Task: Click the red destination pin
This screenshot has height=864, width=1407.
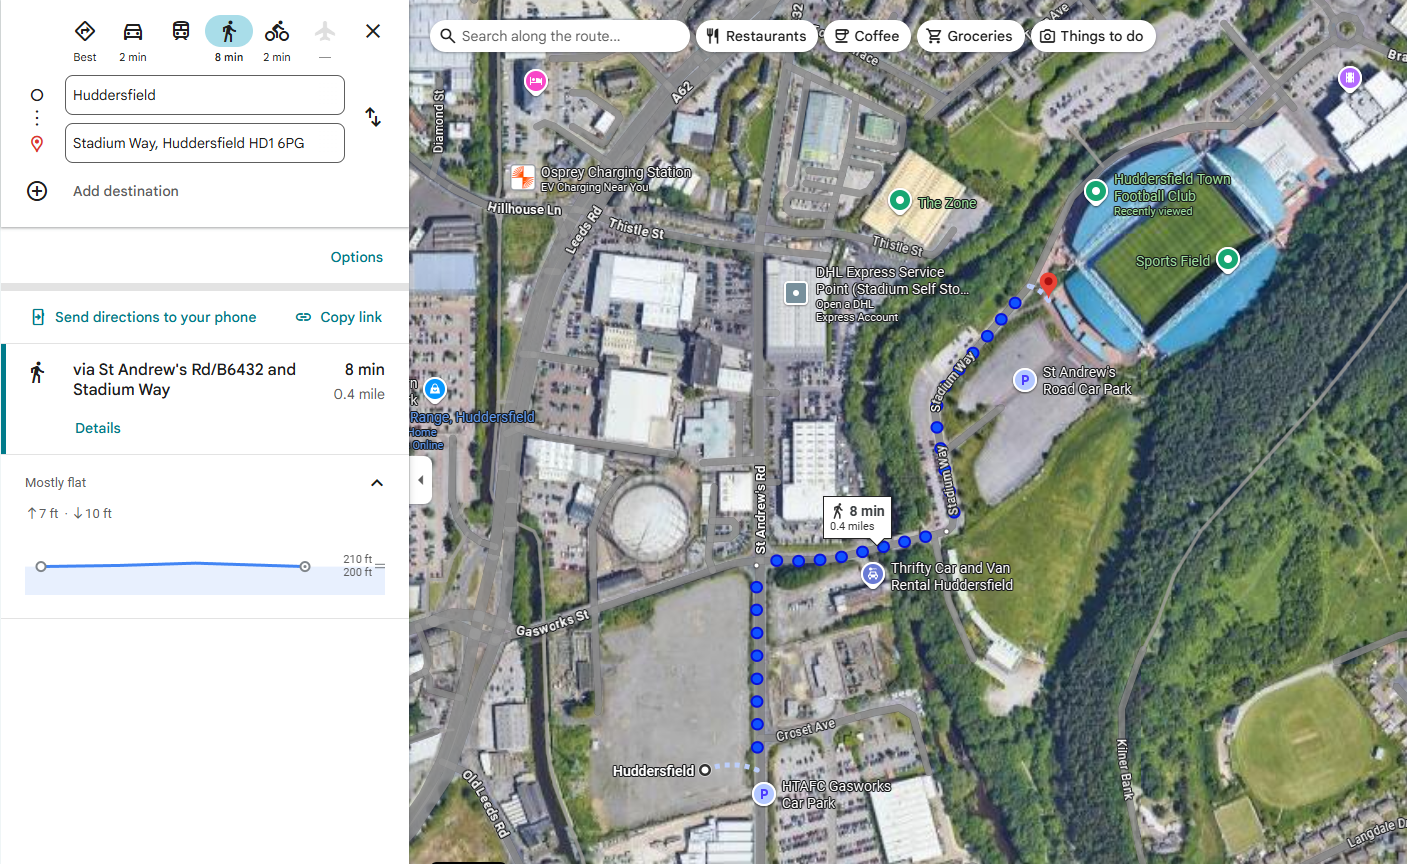Action: pyautogui.click(x=1048, y=284)
